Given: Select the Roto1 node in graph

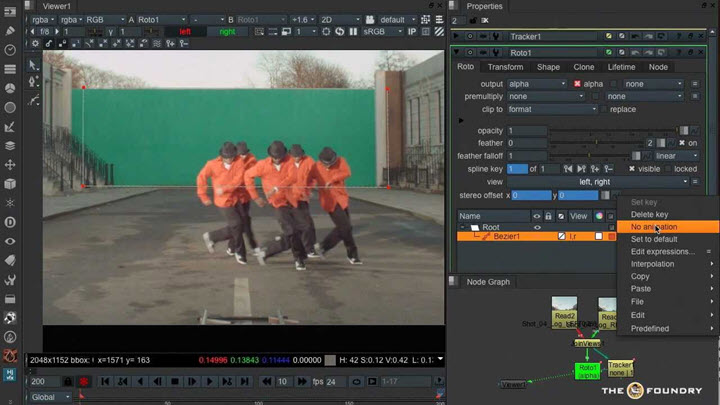Looking at the screenshot, I should [x=586, y=371].
